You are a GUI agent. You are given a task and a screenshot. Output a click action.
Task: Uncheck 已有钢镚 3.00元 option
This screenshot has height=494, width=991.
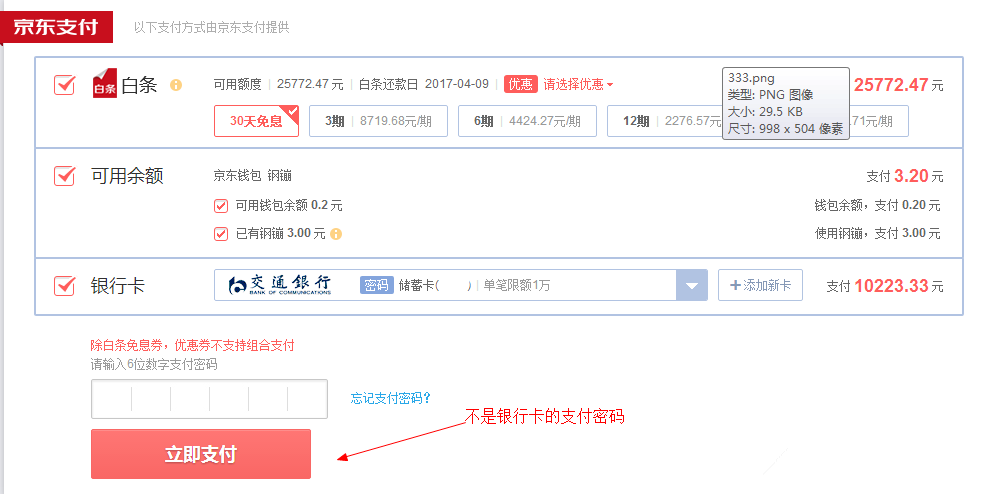221,234
